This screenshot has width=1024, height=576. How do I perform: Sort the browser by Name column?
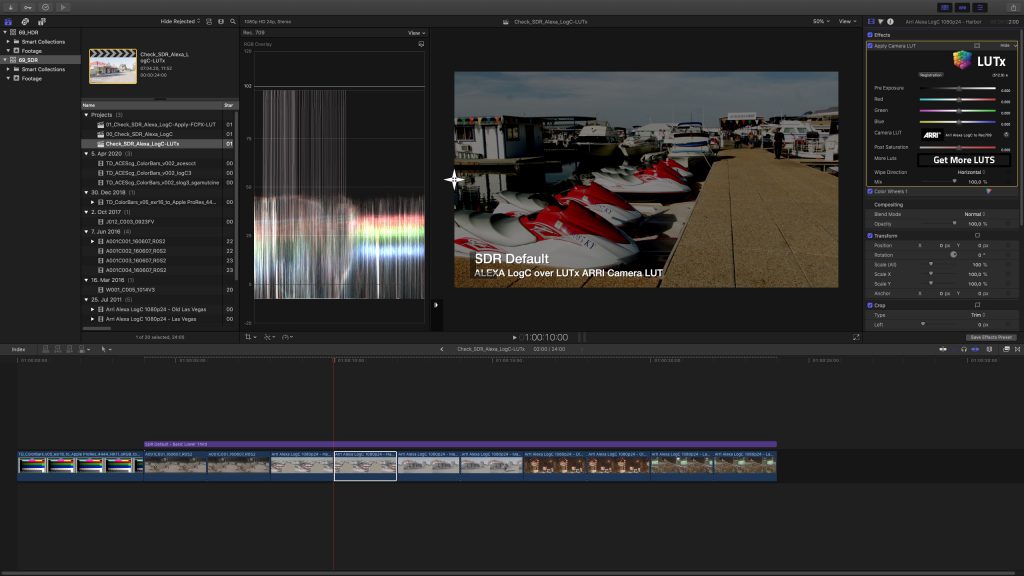152,105
